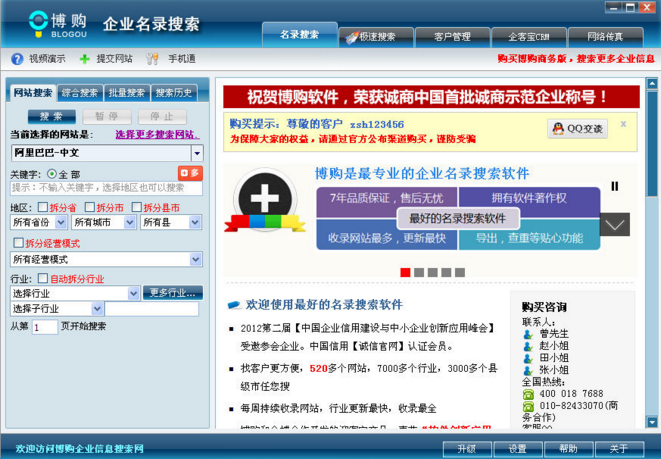Click the rocket icon on 极速搜索 tab
The height and width of the screenshot is (459, 661).
click(x=351, y=37)
